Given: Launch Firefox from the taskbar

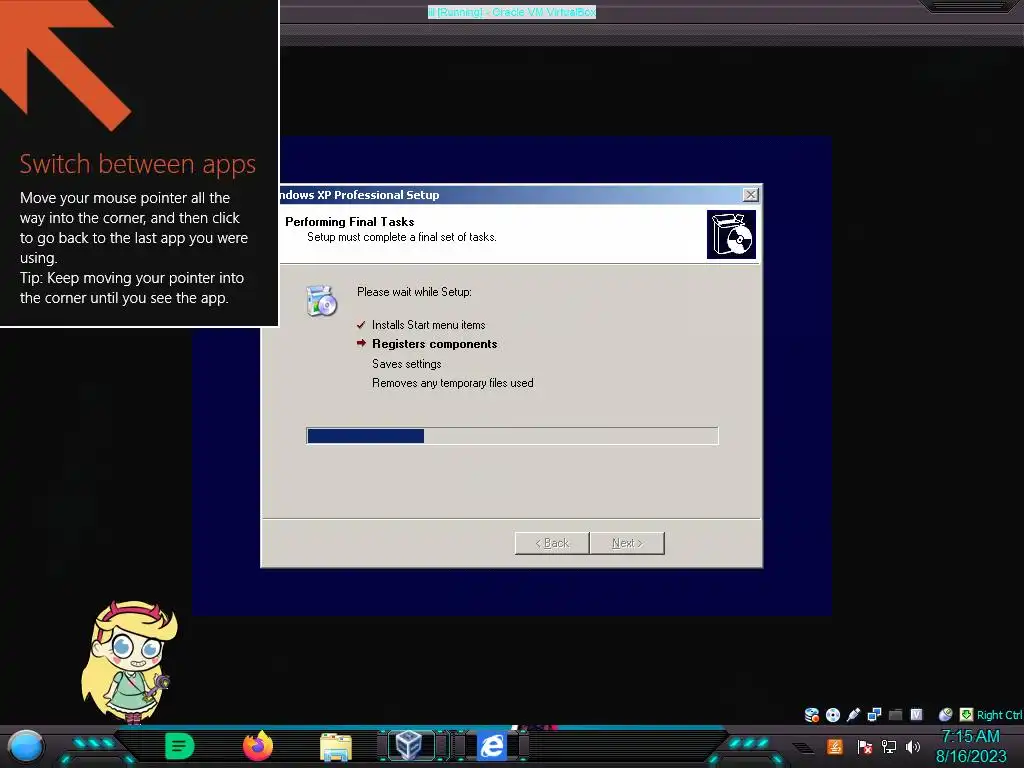Looking at the screenshot, I should [258, 746].
